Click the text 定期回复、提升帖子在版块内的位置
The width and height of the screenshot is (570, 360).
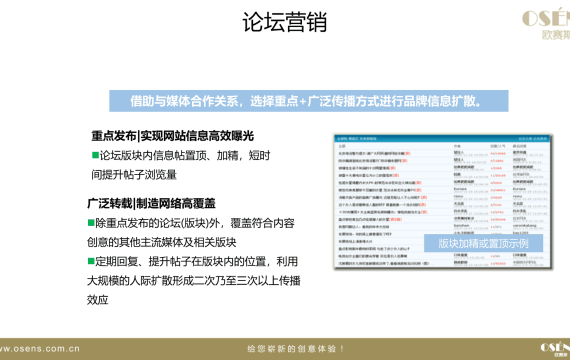[181, 261]
